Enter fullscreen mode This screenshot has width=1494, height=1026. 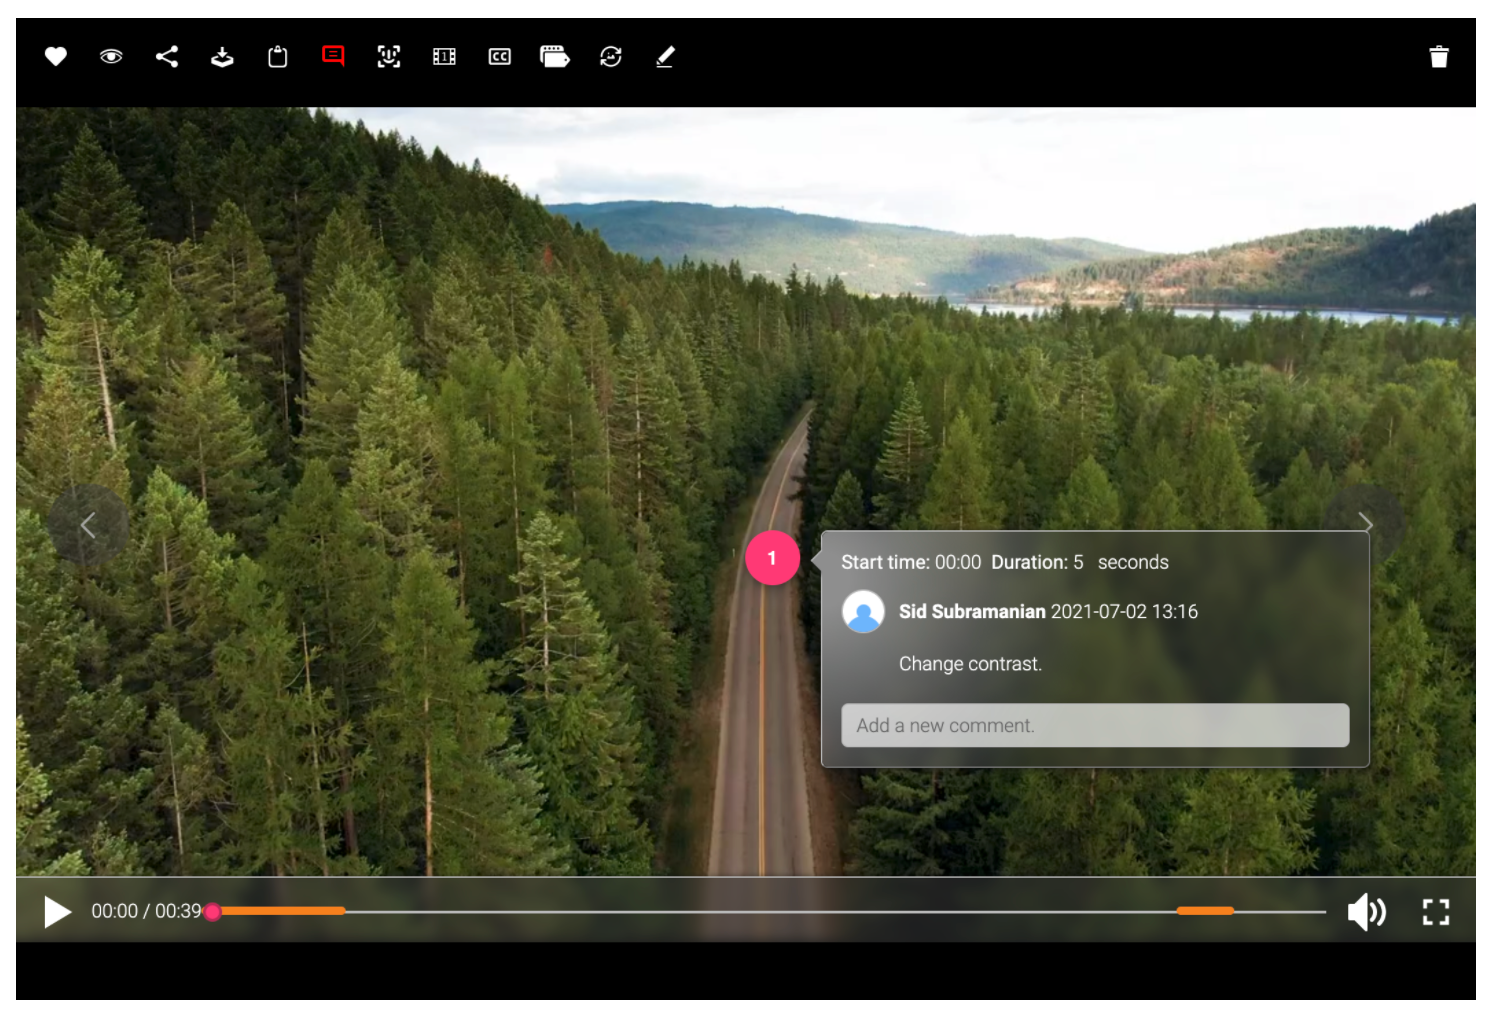click(1436, 912)
